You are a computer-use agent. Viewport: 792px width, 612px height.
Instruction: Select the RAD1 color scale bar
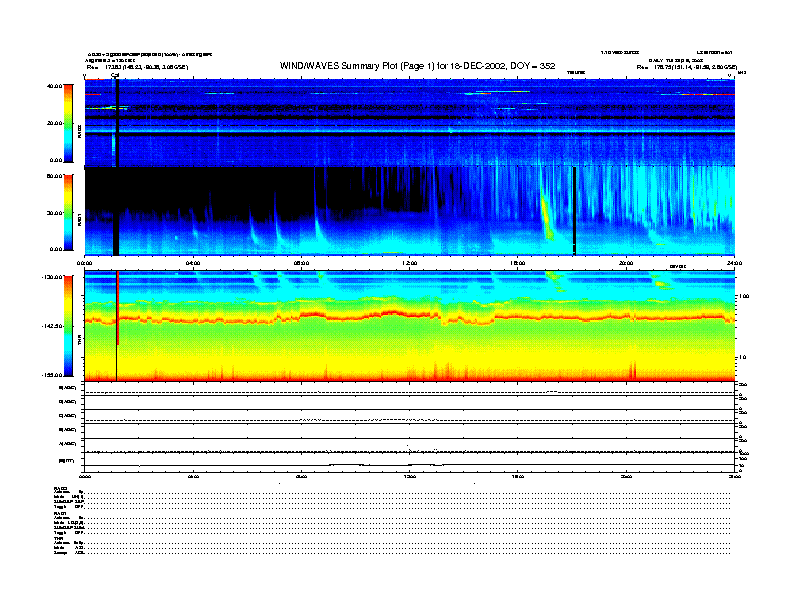tap(68, 212)
